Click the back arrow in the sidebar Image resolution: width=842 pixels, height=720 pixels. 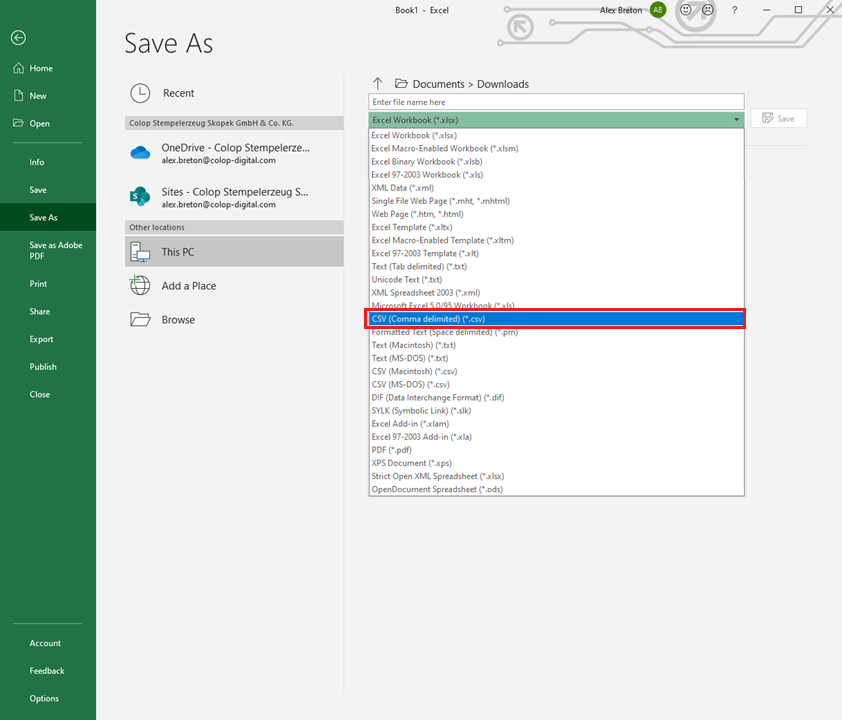point(18,38)
